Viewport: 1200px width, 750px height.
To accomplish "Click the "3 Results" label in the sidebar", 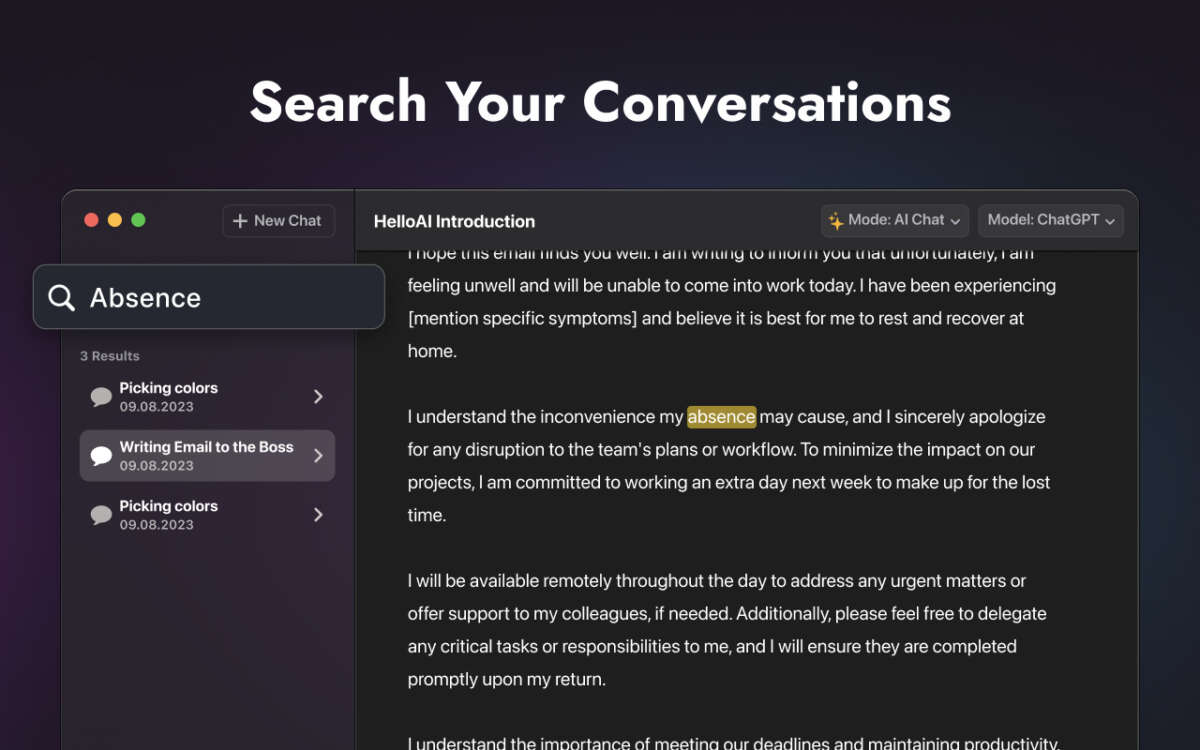I will 110,356.
